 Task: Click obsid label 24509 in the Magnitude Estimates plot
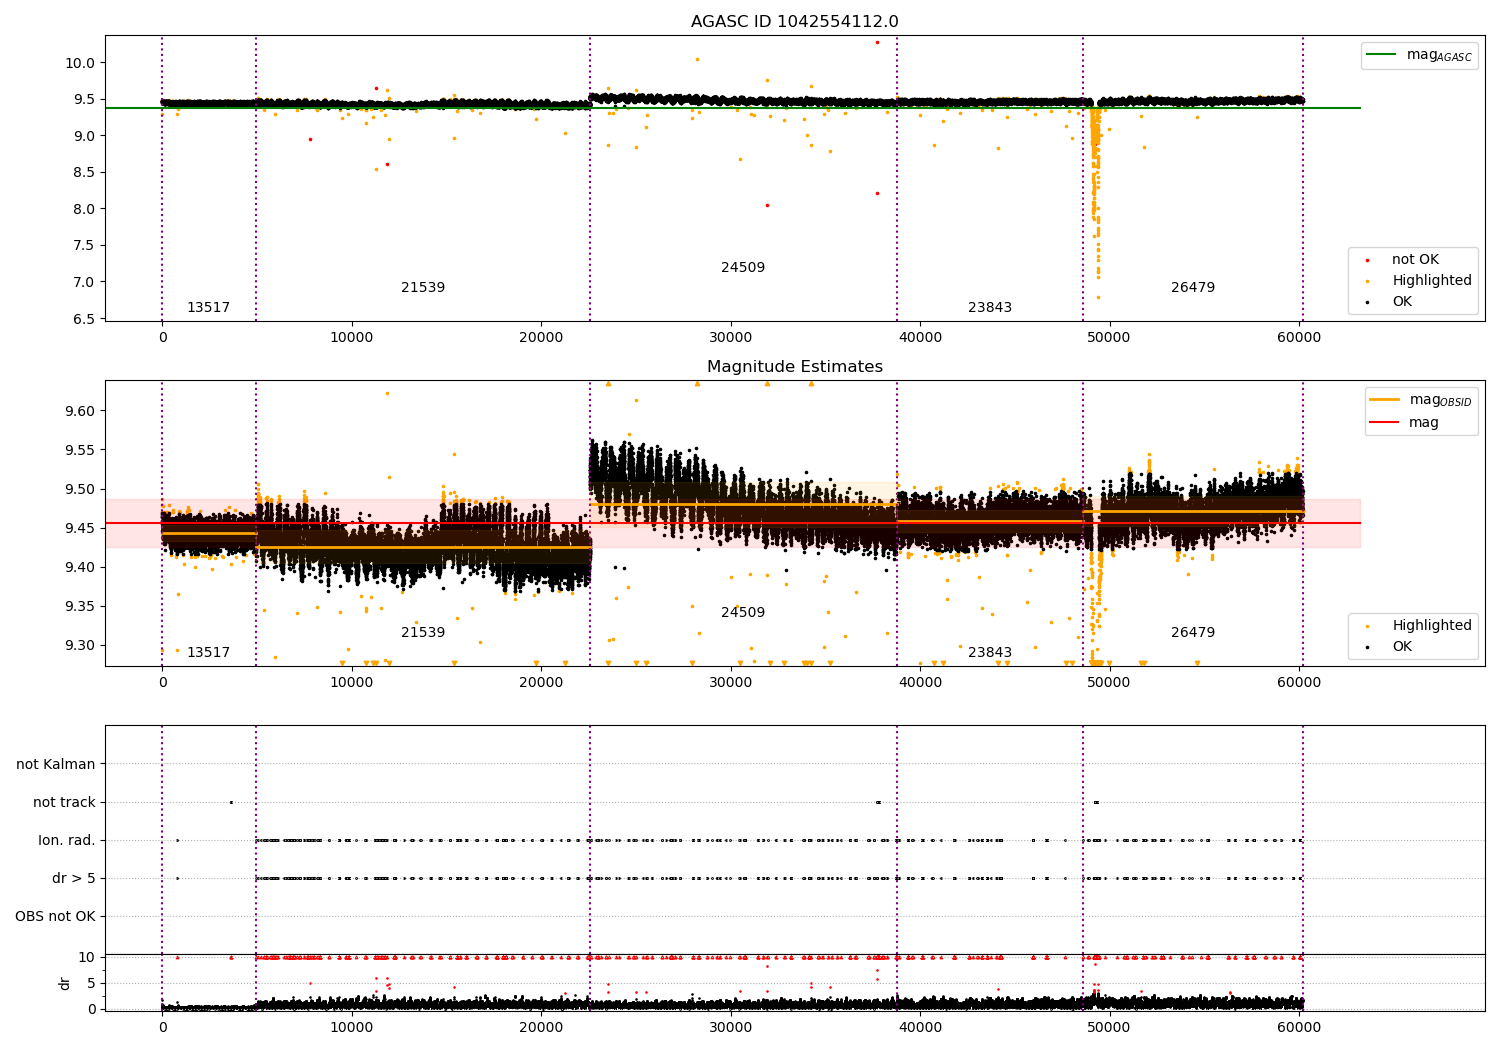tap(743, 613)
